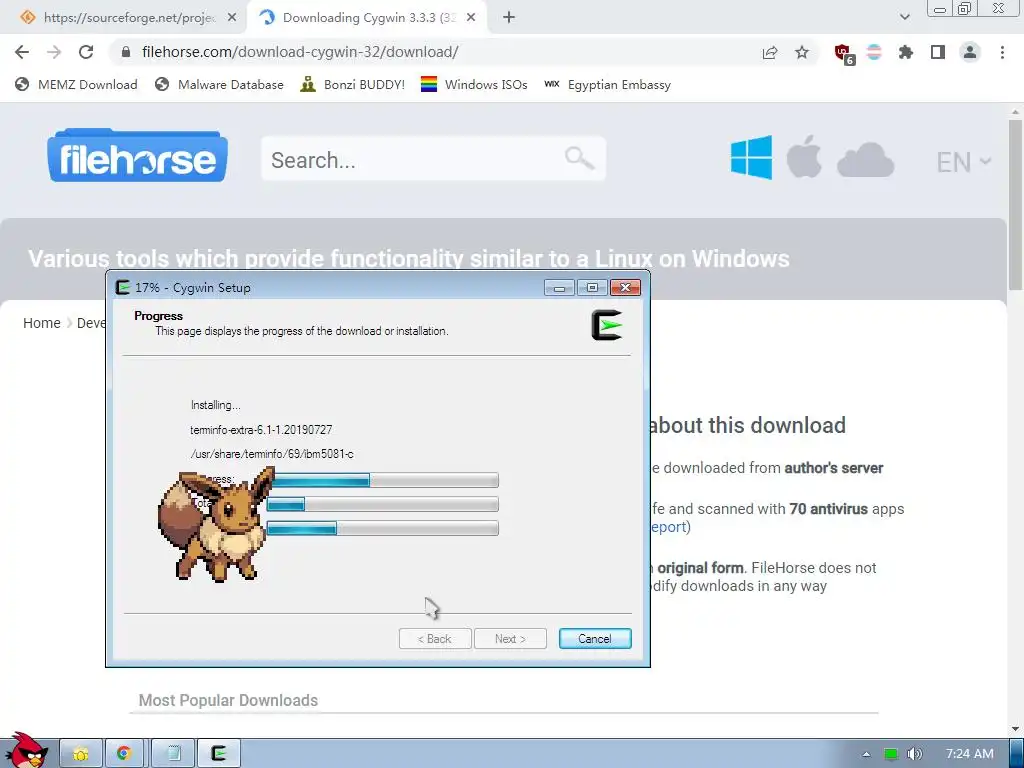Go back with the browser back arrow
Viewport: 1024px width, 768px height.
pos(22,52)
